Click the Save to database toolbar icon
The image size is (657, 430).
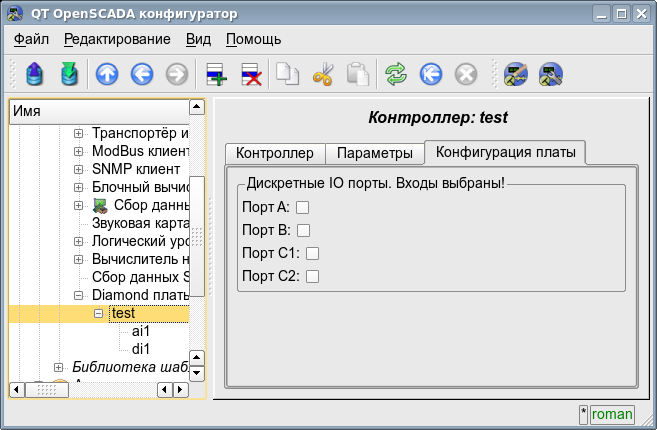pos(68,74)
